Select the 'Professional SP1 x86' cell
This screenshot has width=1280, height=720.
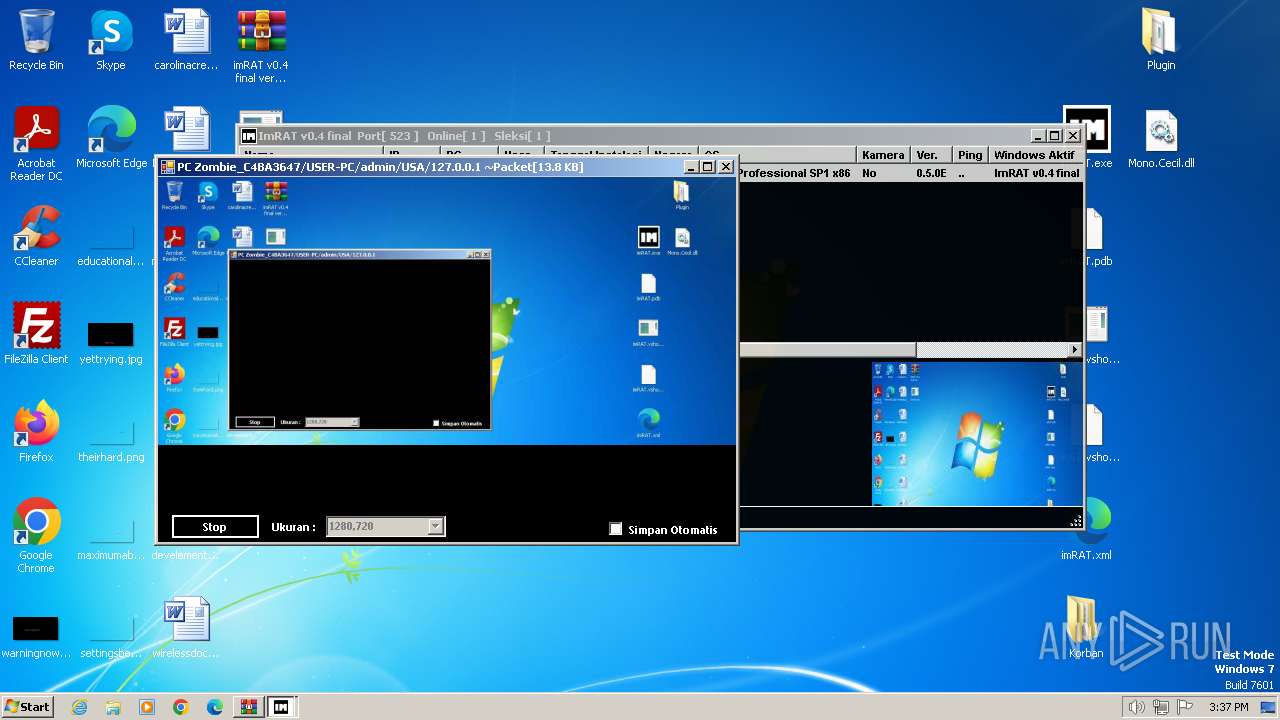point(794,173)
